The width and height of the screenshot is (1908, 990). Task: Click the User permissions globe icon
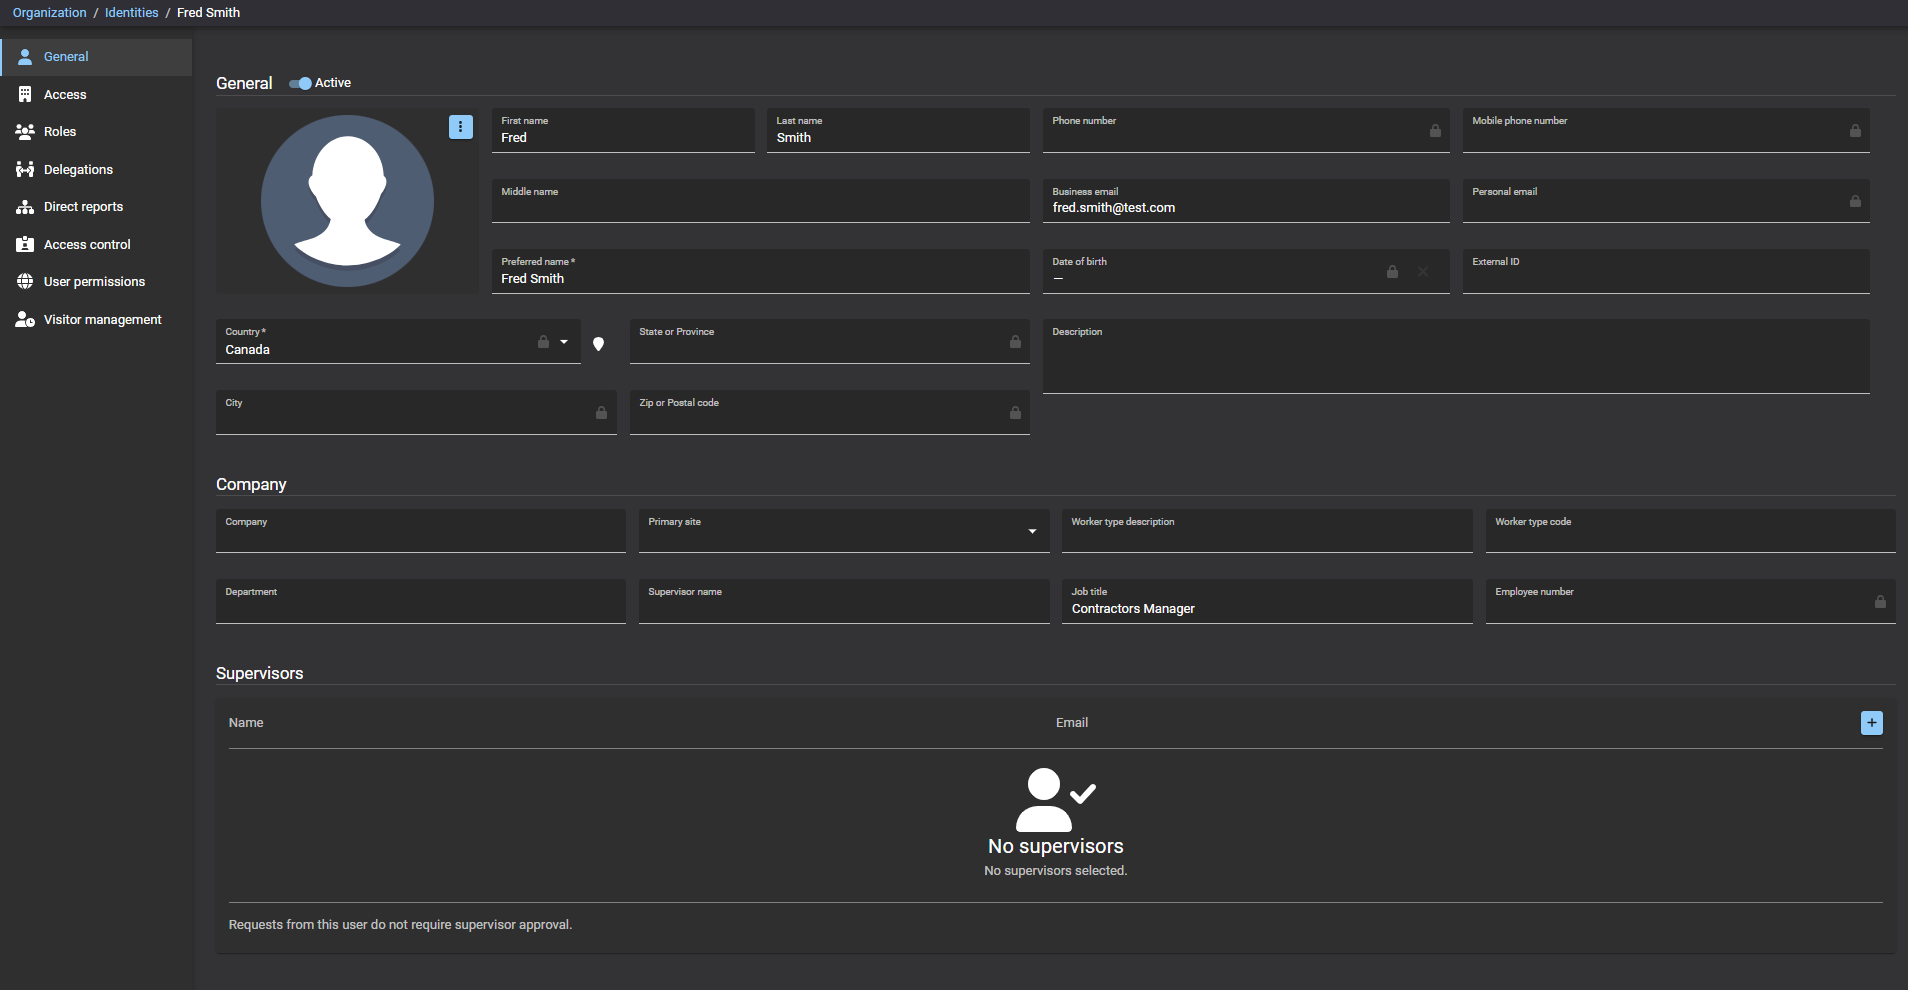[x=25, y=282]
